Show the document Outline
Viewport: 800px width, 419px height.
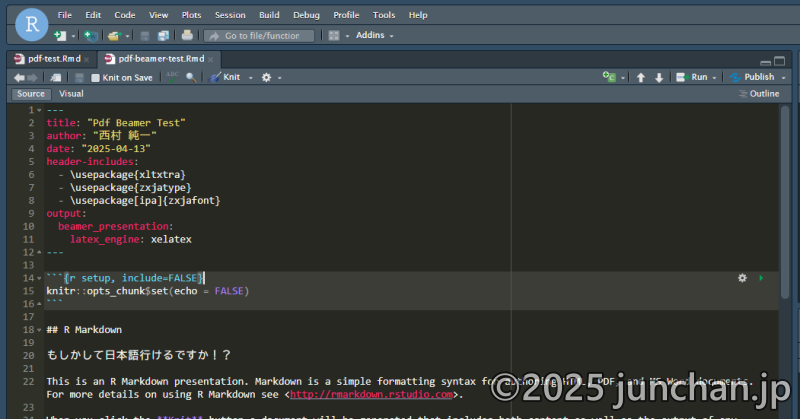(x=759, y=94)
